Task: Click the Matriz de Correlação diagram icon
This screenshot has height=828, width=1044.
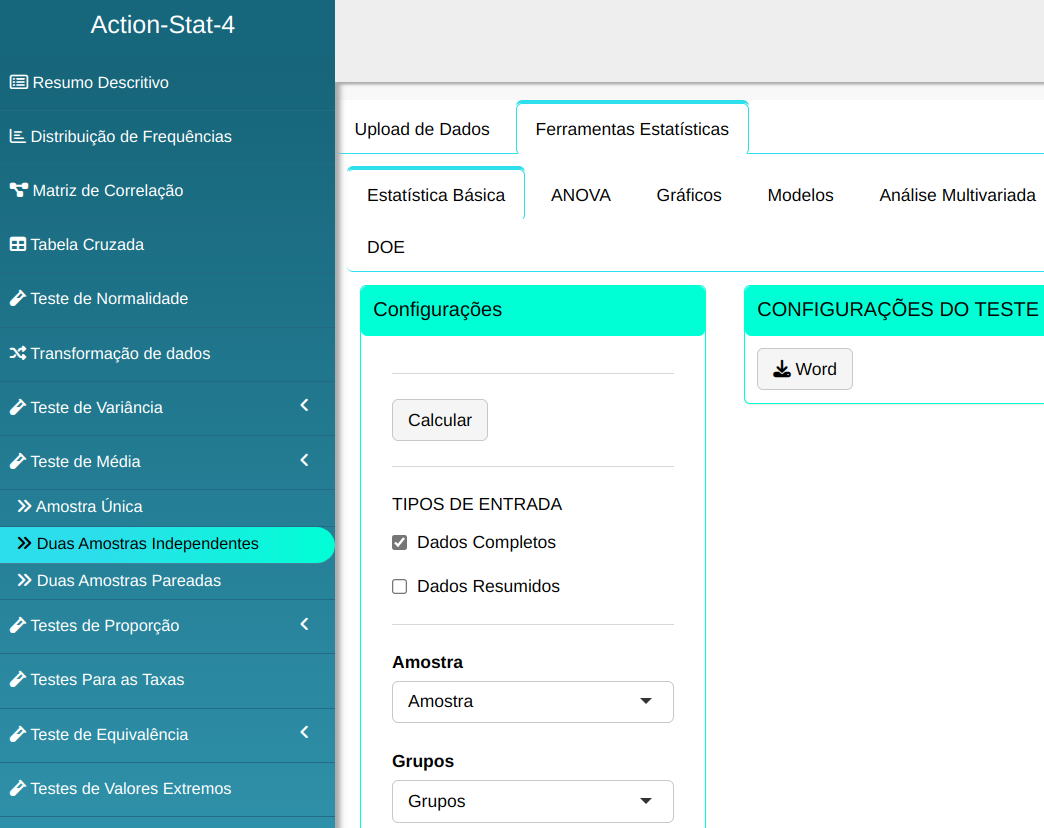Action: tap(18, 190)
